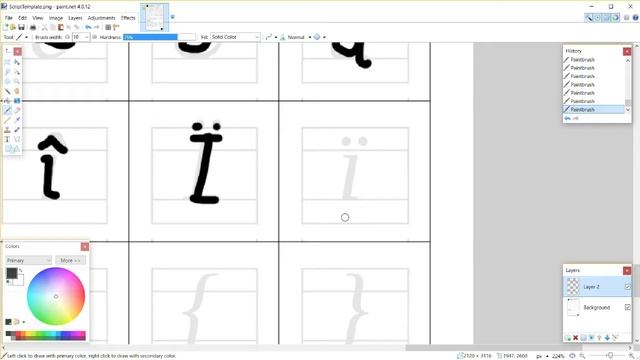Toggle Background layer visibility checkbox
This screenshot has height=360, width=640.
pos(628,307)
